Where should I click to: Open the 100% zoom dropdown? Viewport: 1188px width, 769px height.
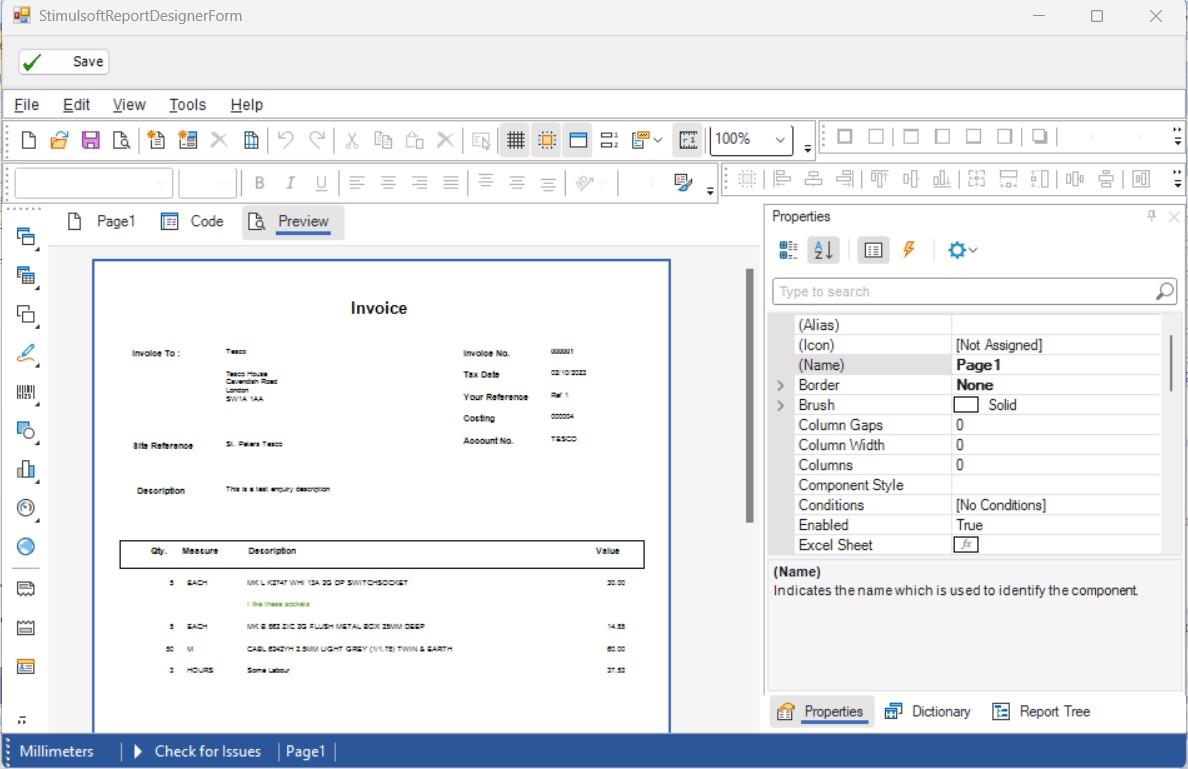[x=780, y=140]
